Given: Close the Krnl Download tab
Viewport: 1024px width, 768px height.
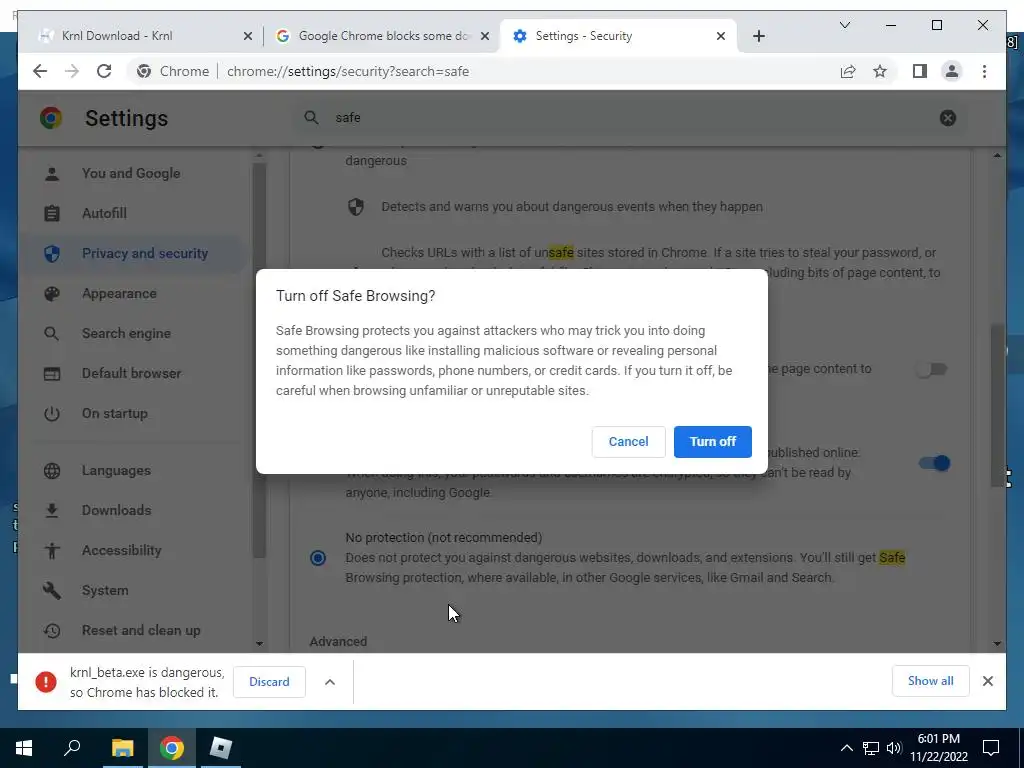Looking at the screenshot, I should pyautogui.click(x=248, y=36).
